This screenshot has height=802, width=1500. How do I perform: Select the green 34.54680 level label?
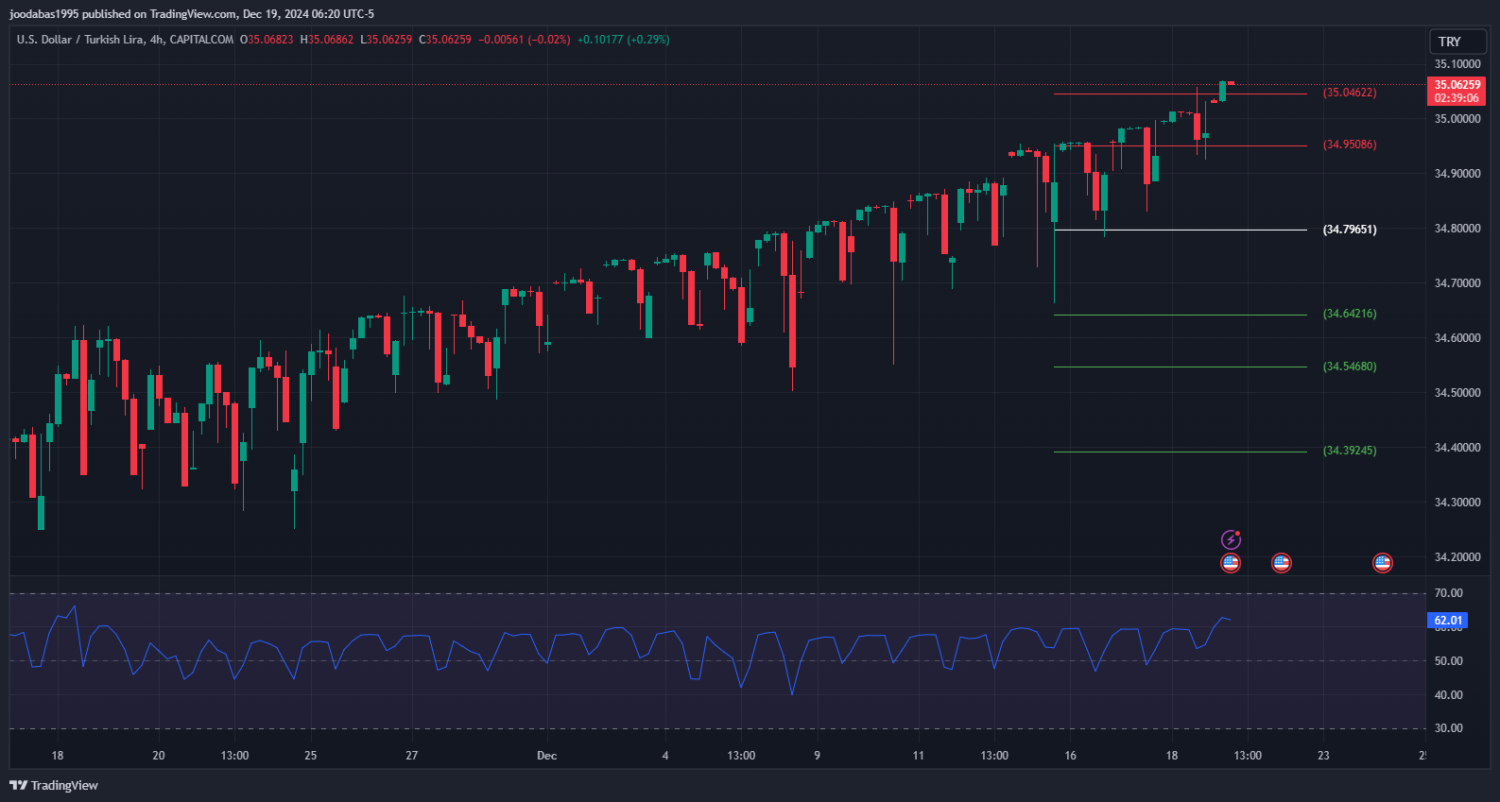click(1350, 367)
